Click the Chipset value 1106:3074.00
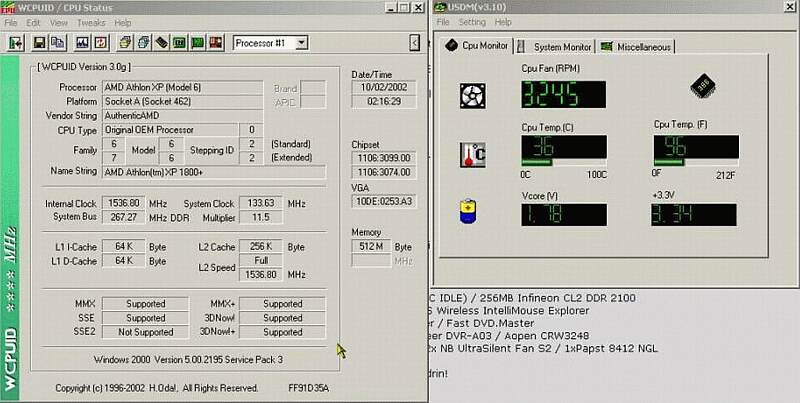 384,172
